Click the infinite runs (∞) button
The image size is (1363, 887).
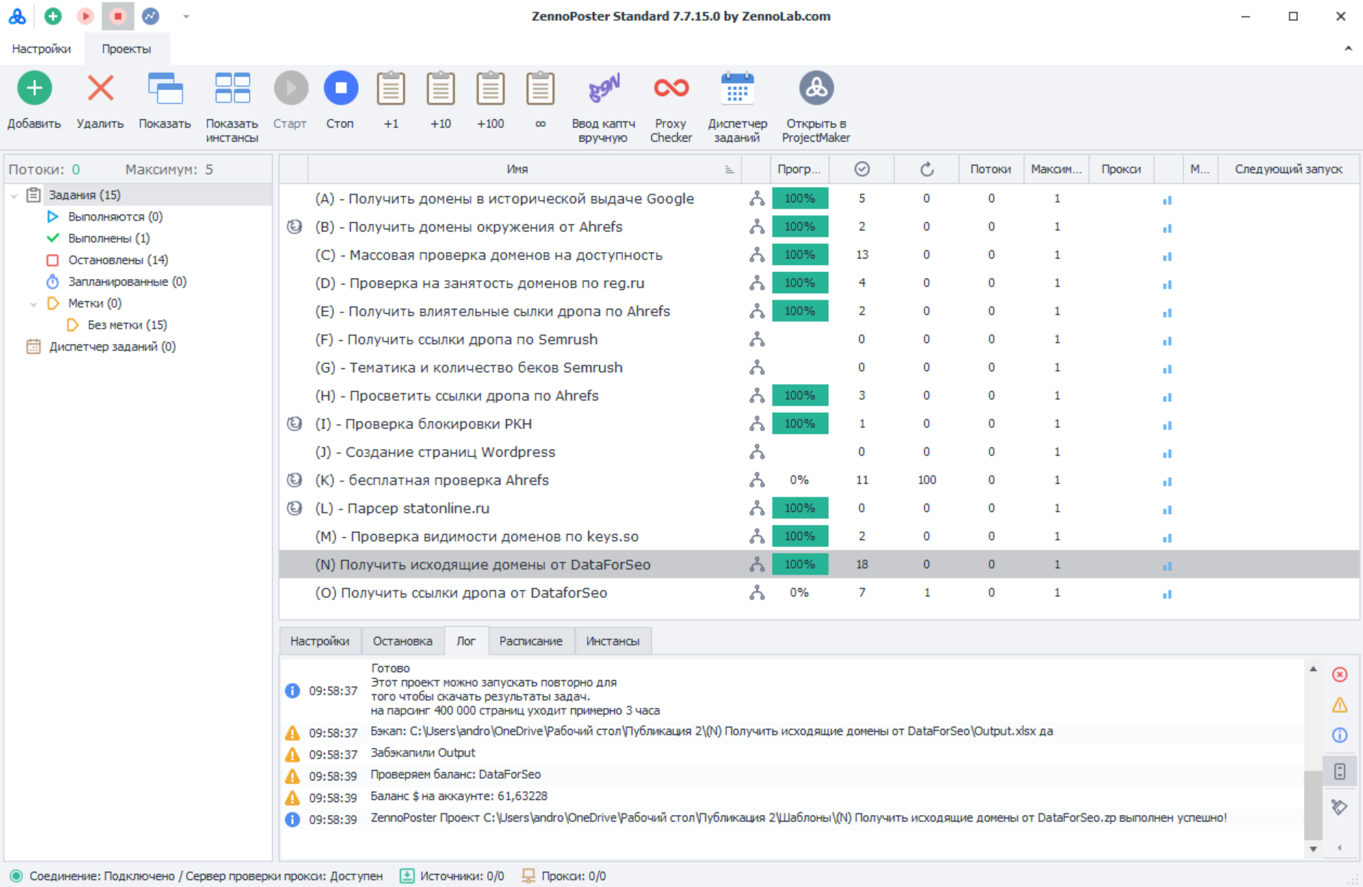pos(540,101)
